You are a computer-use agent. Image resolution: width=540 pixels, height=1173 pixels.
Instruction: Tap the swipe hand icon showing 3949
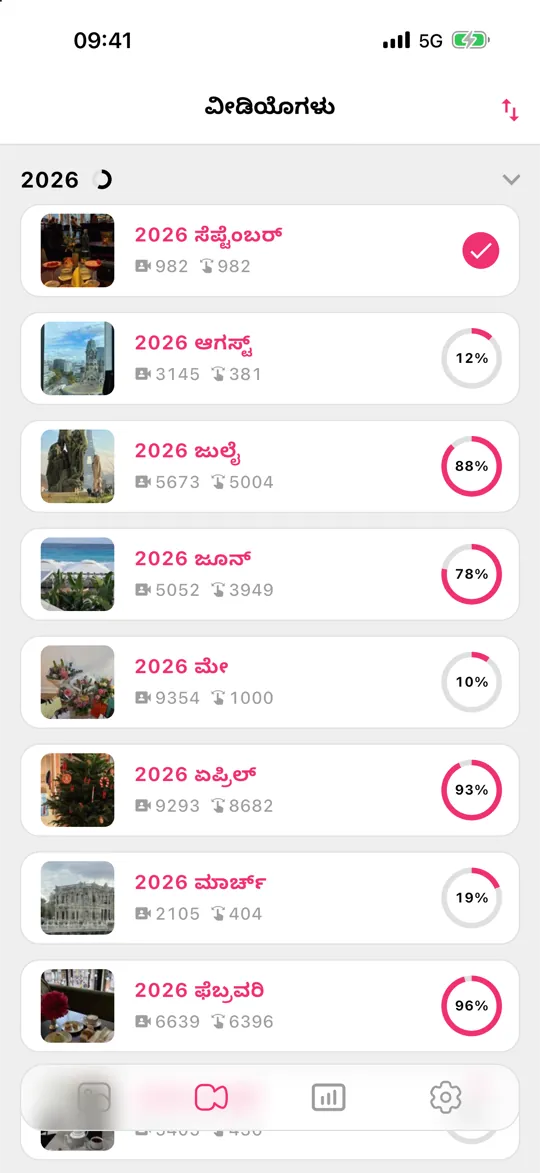pos(217,589)
